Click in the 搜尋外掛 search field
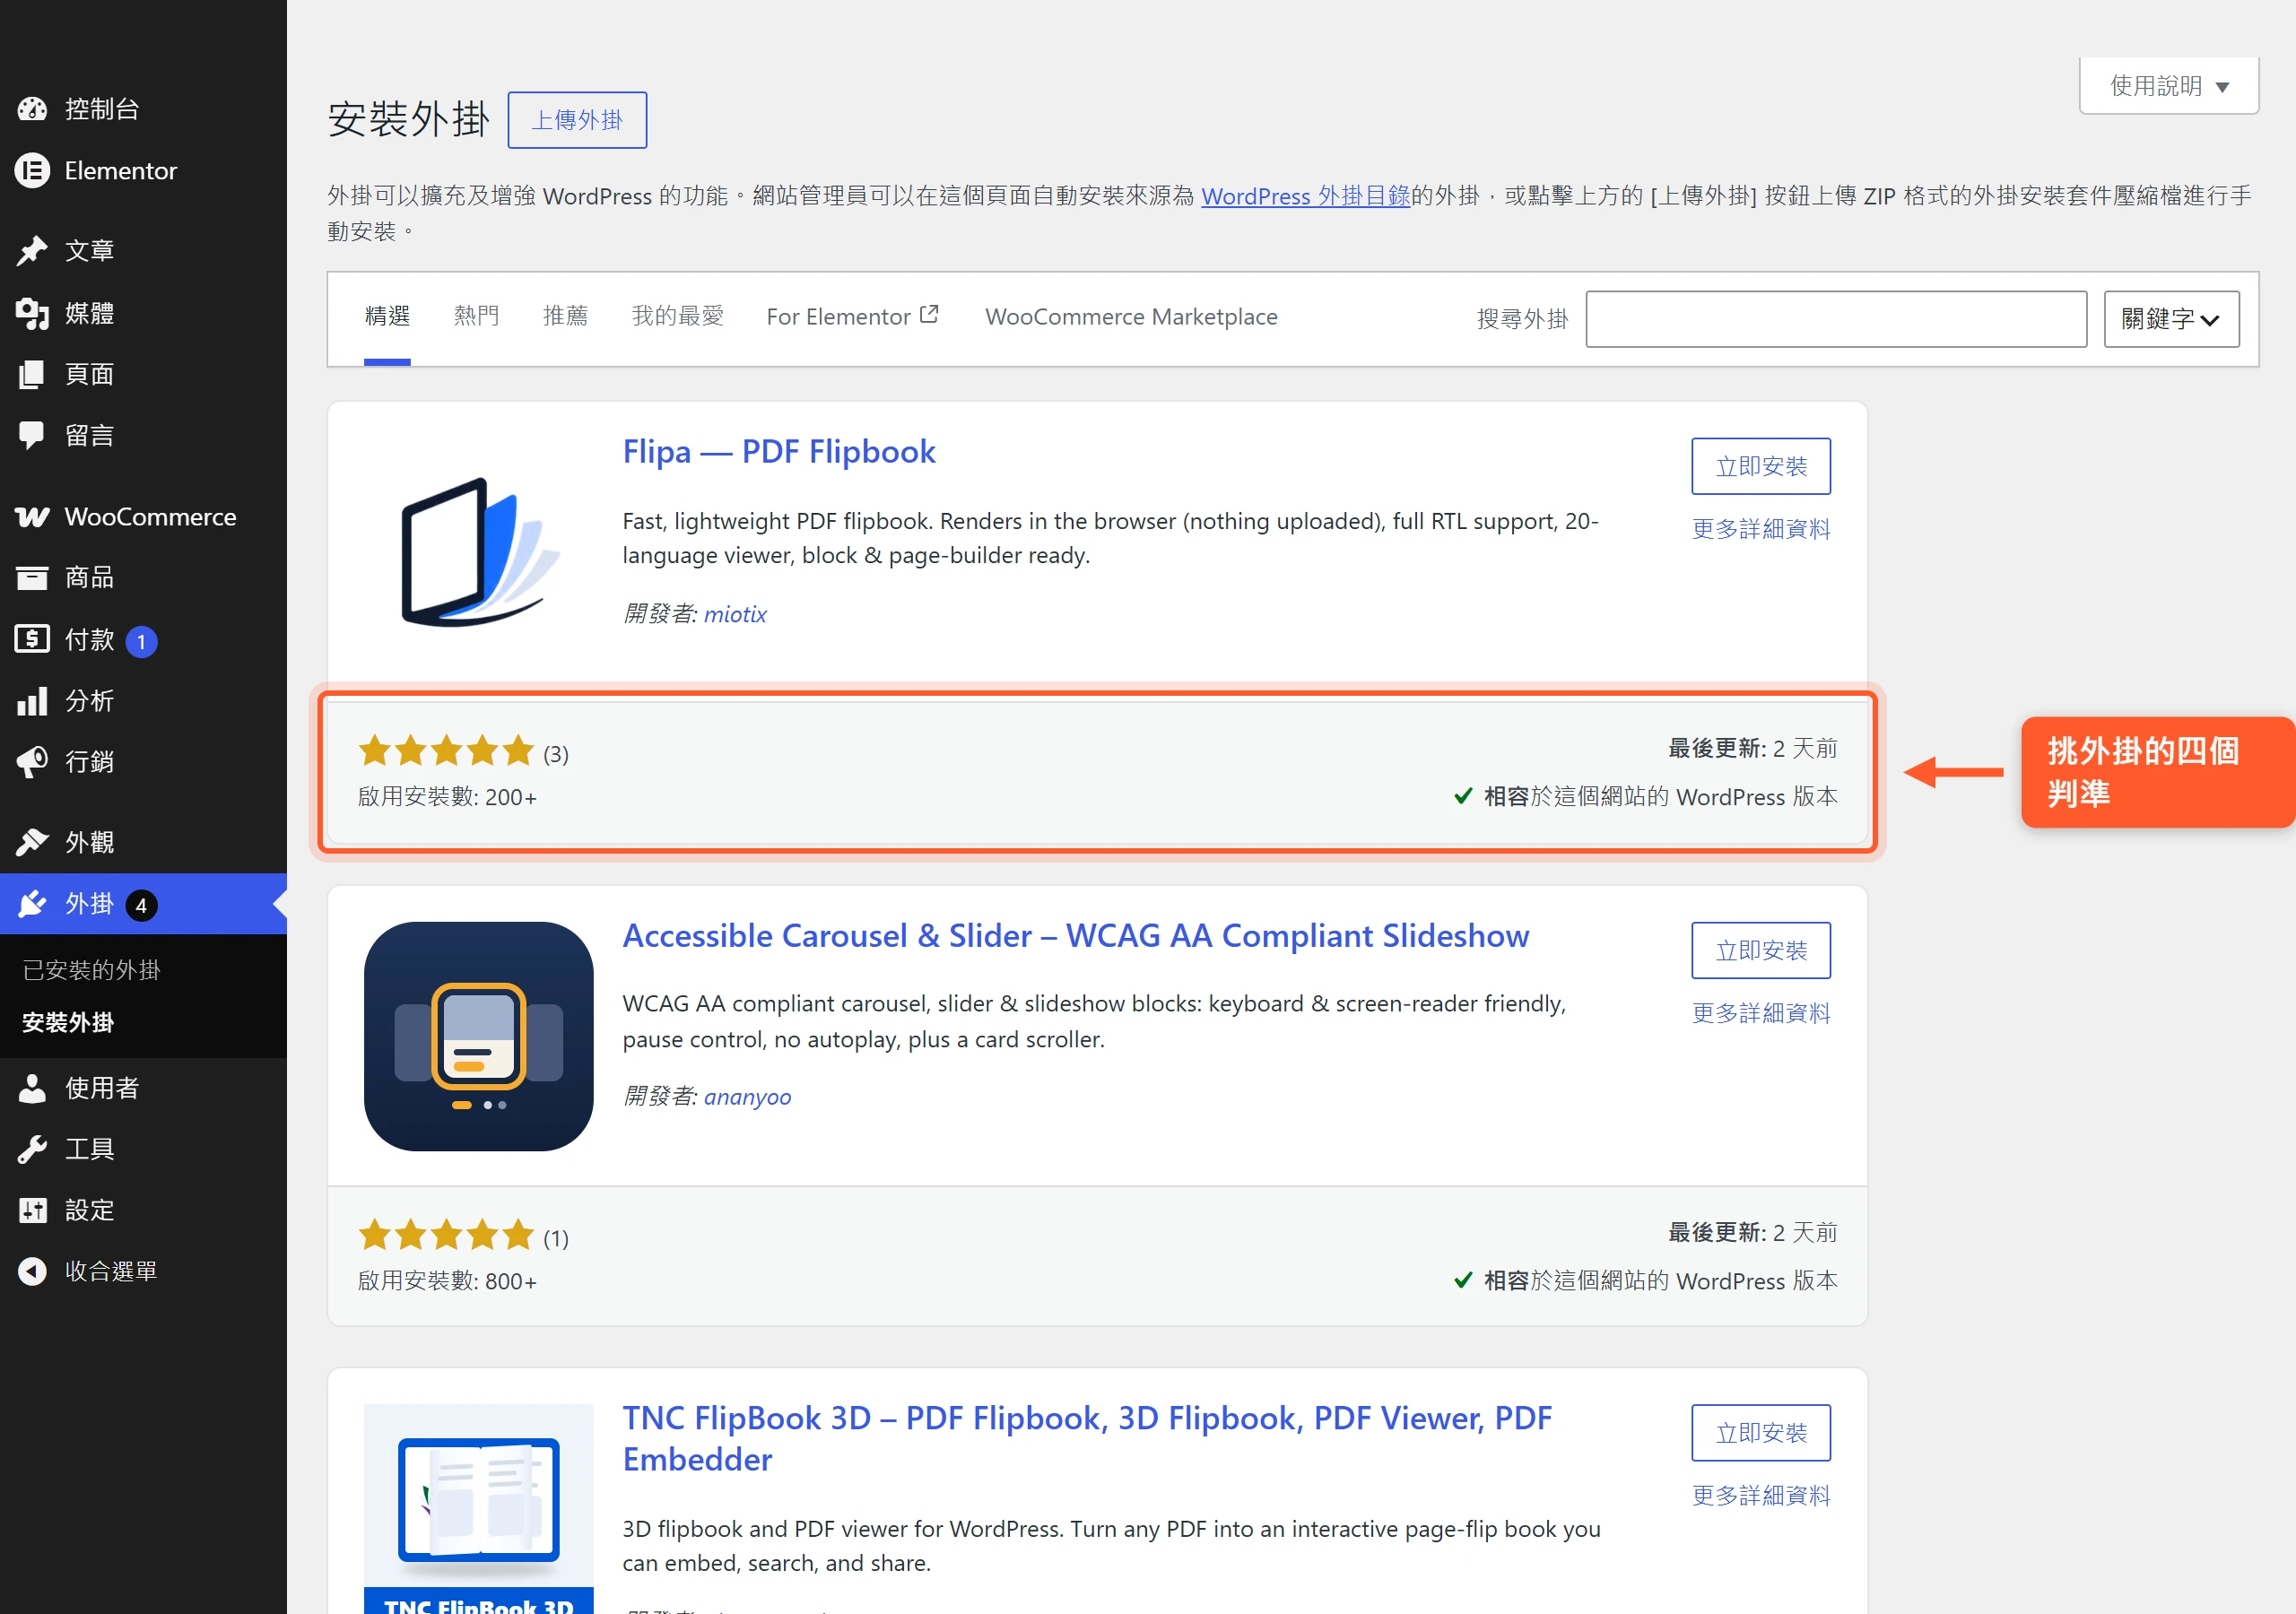 (1836, 319)
